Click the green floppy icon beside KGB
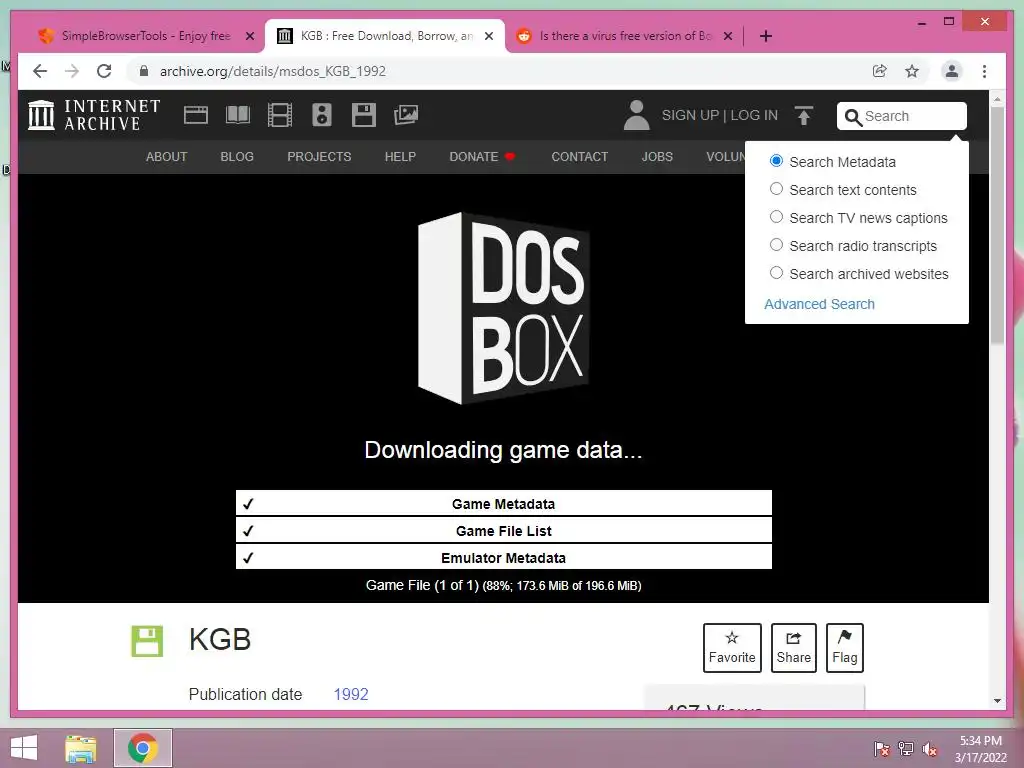The height and width of the screenshot is (768, 1024). (x=147, y=641)
